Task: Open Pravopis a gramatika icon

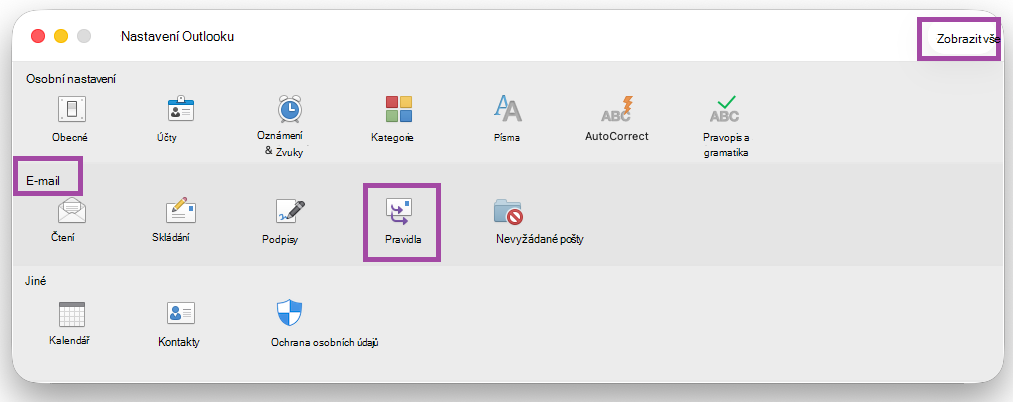Action: 726,109
